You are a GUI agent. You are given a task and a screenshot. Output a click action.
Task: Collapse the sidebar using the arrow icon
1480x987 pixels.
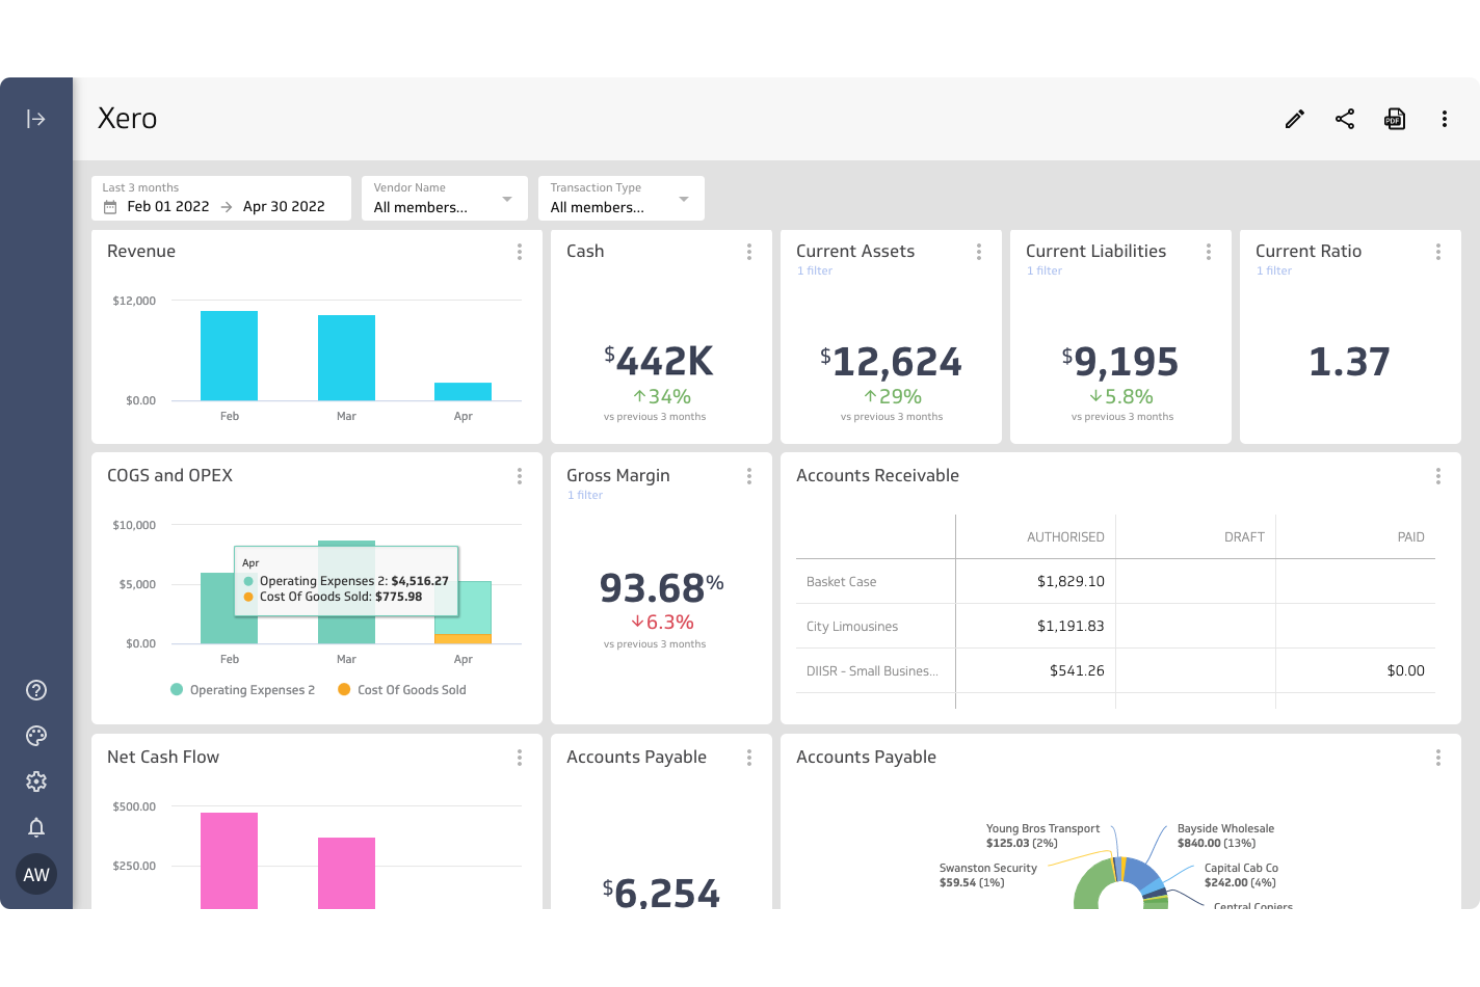pyautogui.click(x=36, y=119)
